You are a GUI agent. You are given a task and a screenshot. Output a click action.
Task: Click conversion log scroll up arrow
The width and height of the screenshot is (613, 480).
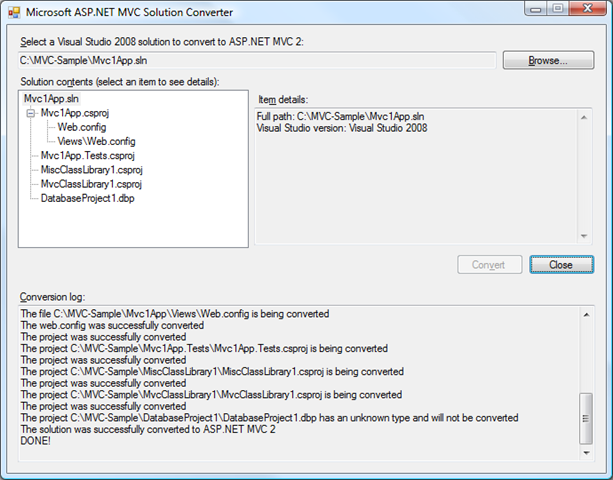click(x=586, y=315)
